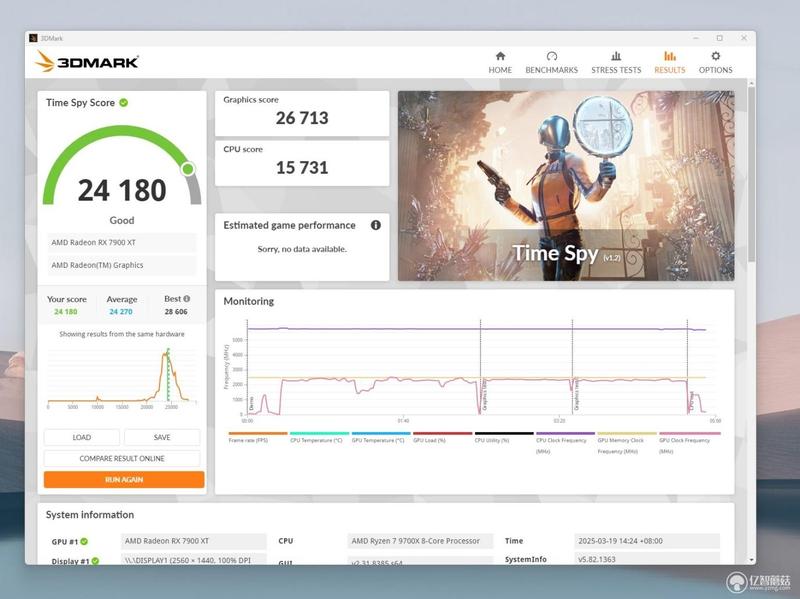Toggle GPU Memory Clock Frequency legend series

click(x=627, y=443)
